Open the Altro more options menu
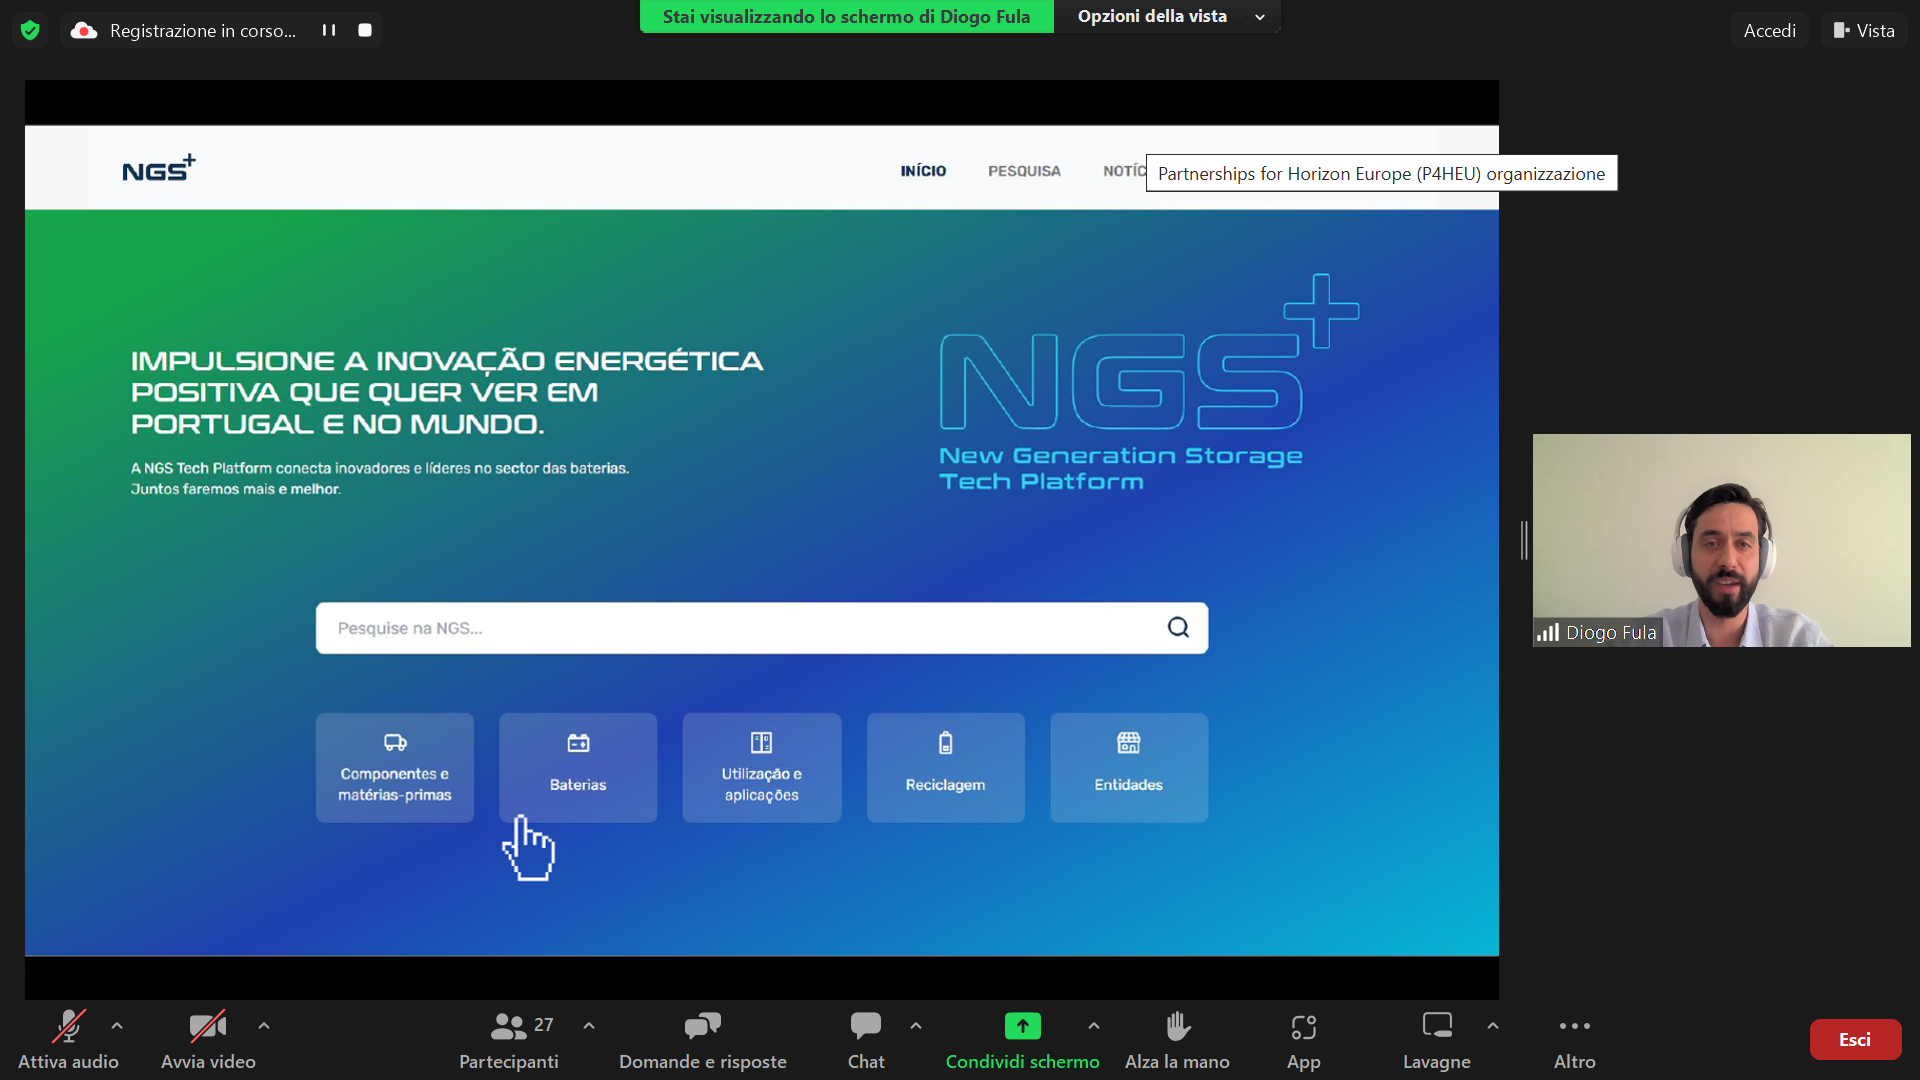 (x=1575, y=1040)
